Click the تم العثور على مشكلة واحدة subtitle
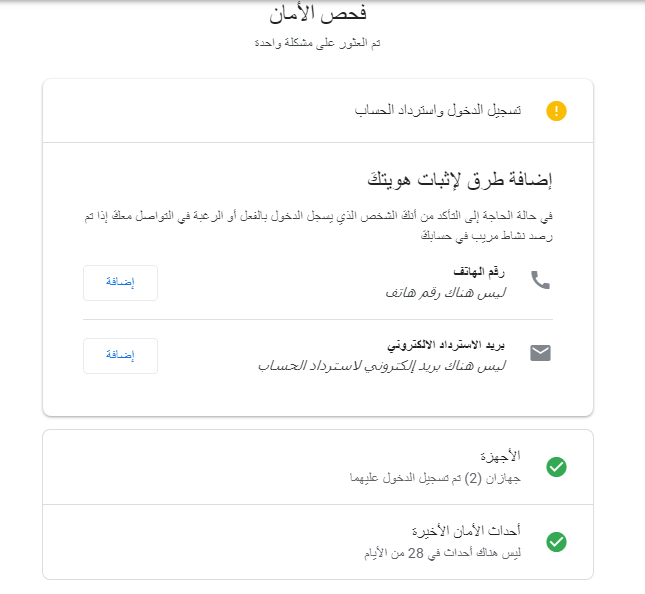This screenshot has height=594, width=645. click(318, 44)
